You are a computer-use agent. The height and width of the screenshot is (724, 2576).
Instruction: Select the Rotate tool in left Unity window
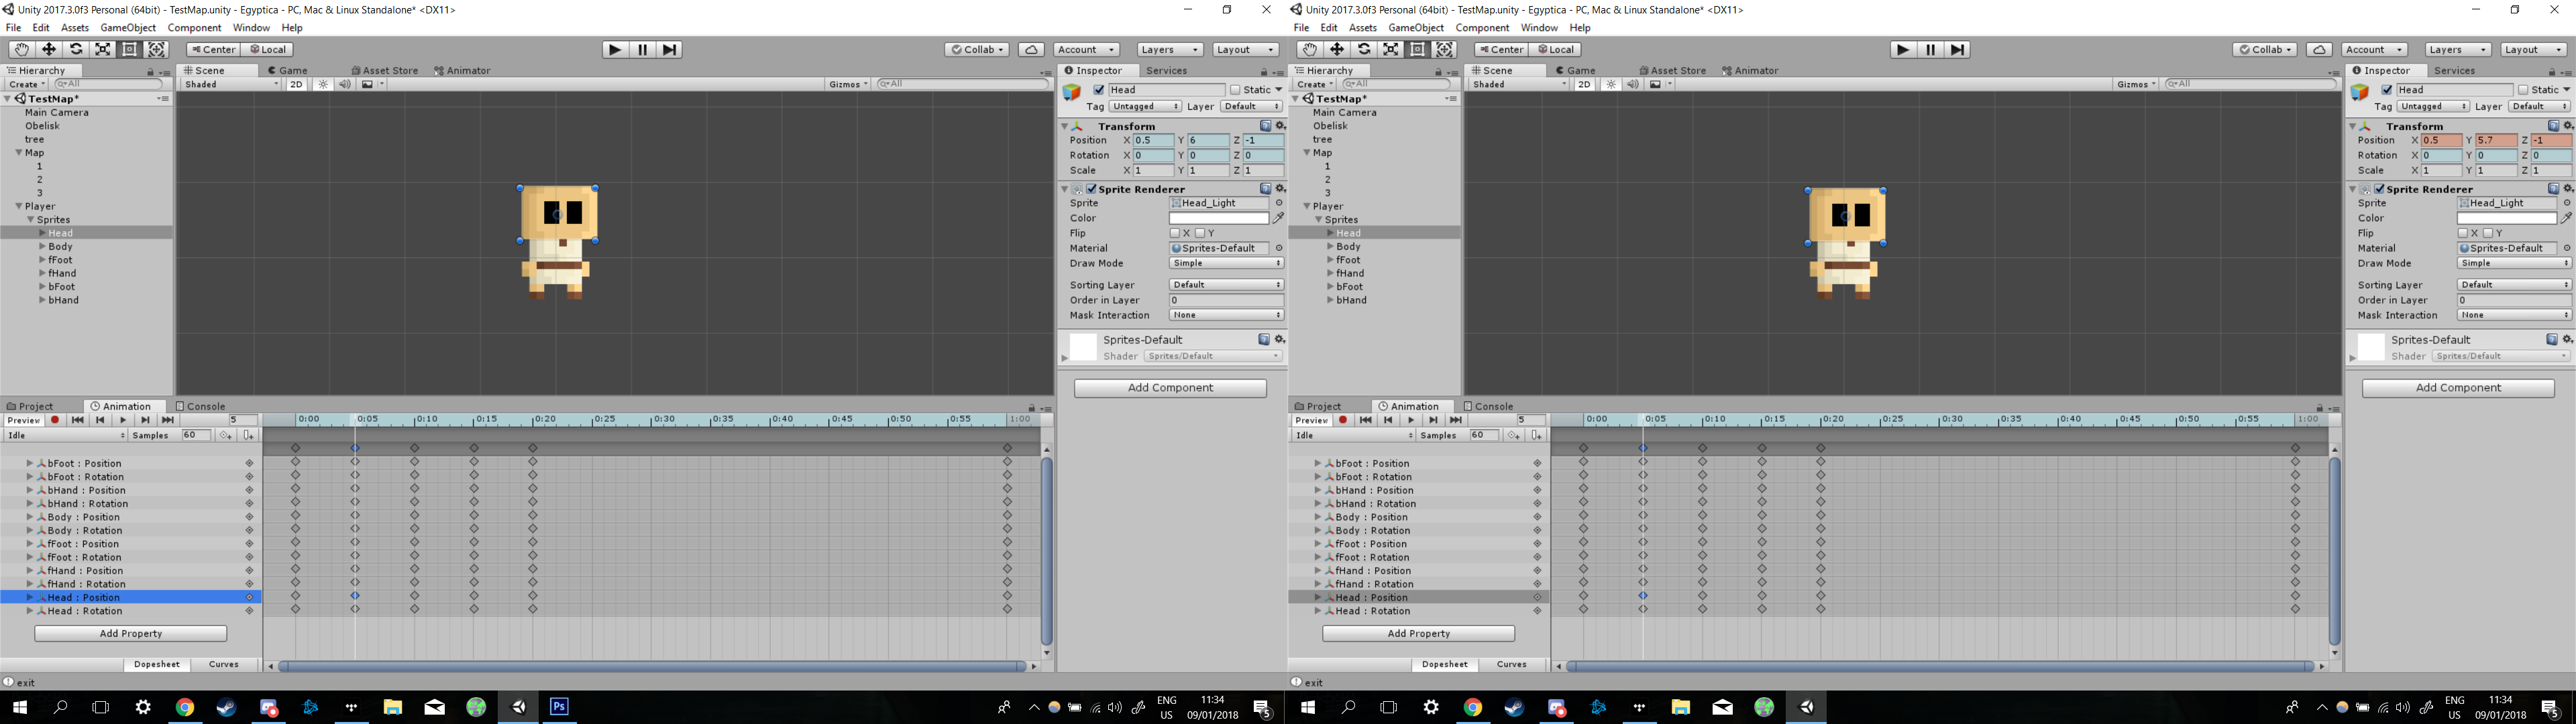[75, 49]
